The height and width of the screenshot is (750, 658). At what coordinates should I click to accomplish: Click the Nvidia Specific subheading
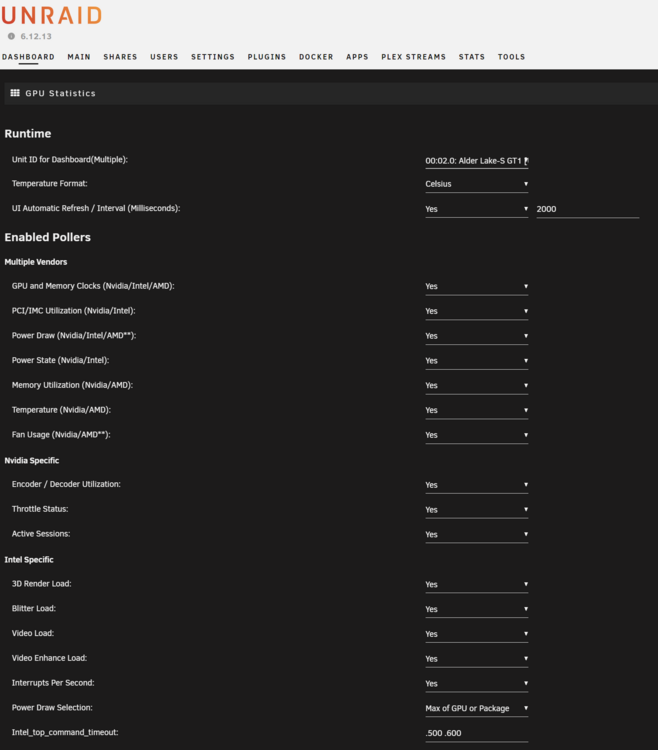32,461
